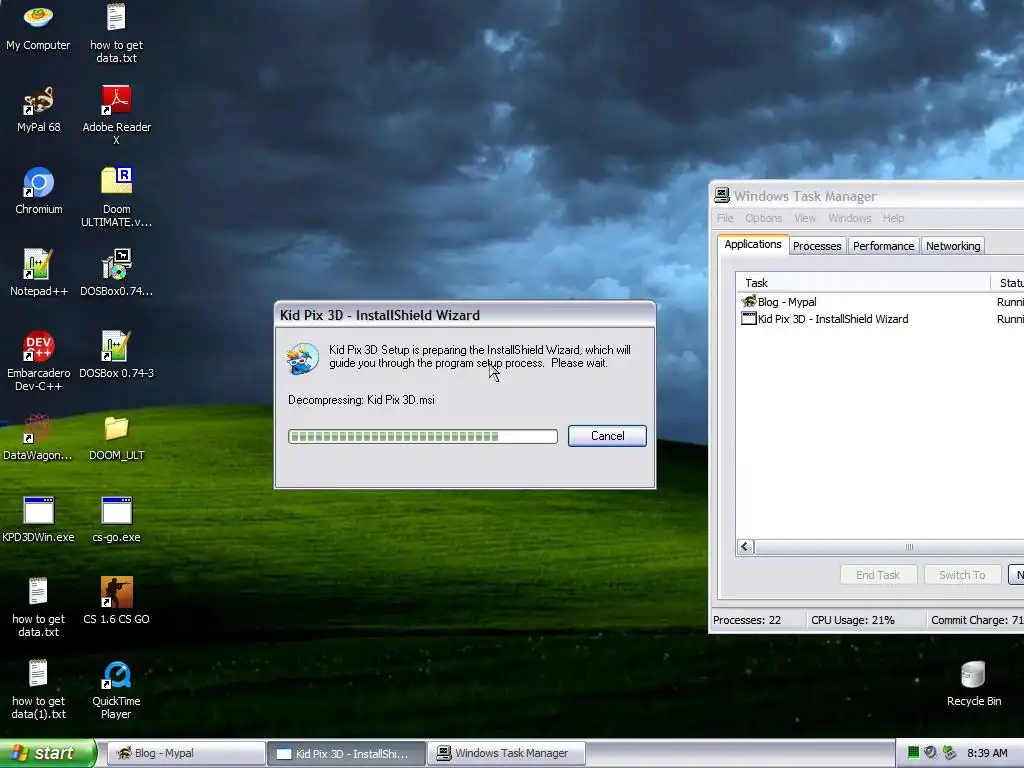Select the Embarcadero Dev-C++ shortcut

click(x=39, y=361)
